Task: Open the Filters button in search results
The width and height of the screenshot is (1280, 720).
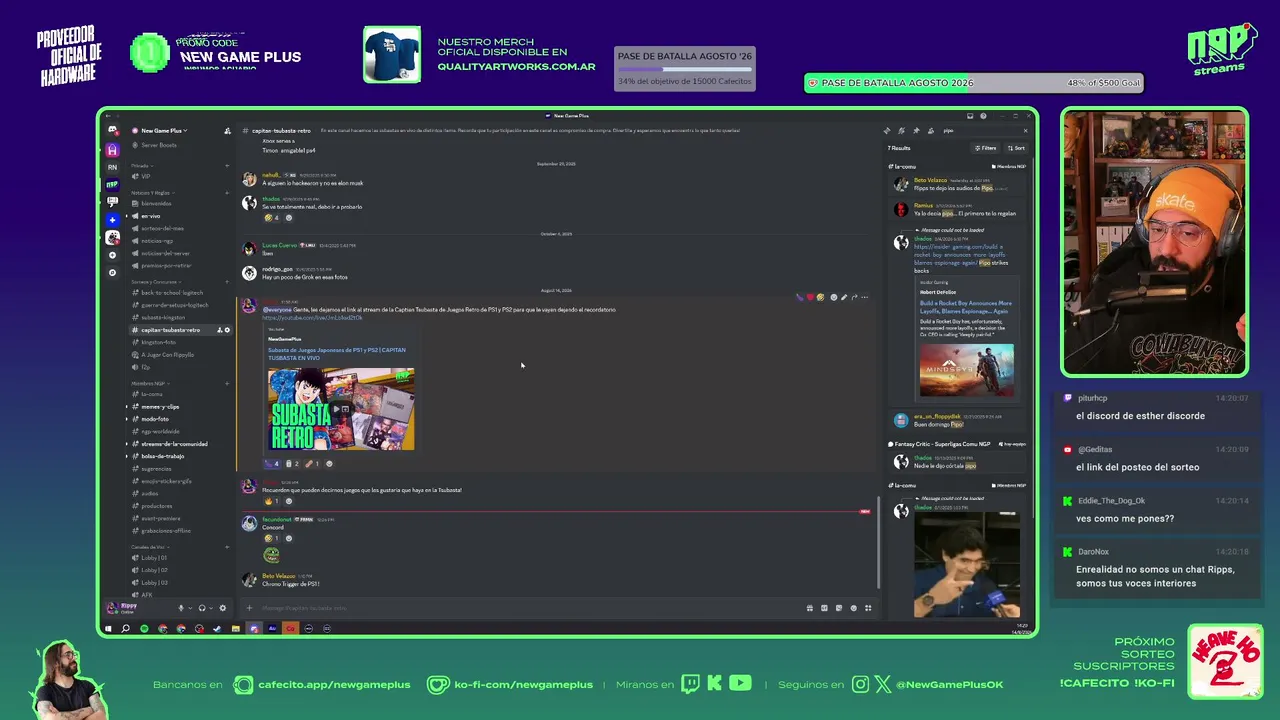Action: tap(986, 148)
